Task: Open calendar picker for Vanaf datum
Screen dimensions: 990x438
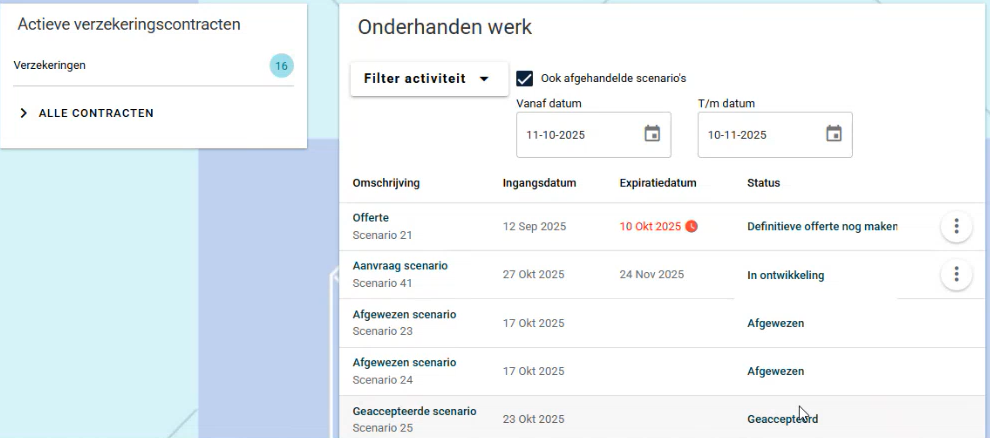Action: [x=652, y=134]
